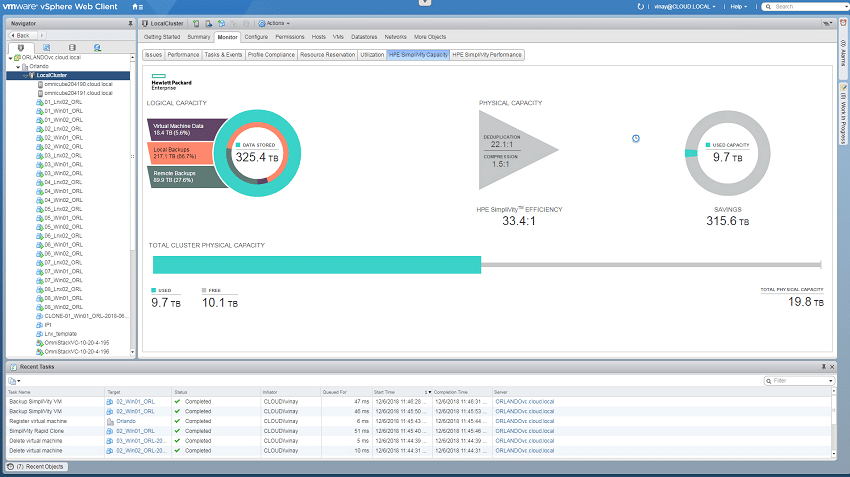This screenshot has width=850, height=477.
Task: Open the panel layout options icon
Action: tap(827, 23)
